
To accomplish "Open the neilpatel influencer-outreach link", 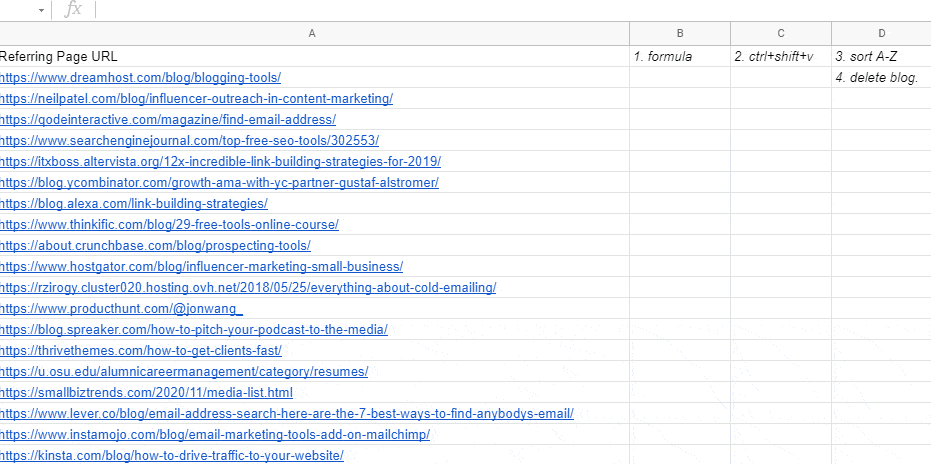I will pyautogui.click(x=196, y=99).
